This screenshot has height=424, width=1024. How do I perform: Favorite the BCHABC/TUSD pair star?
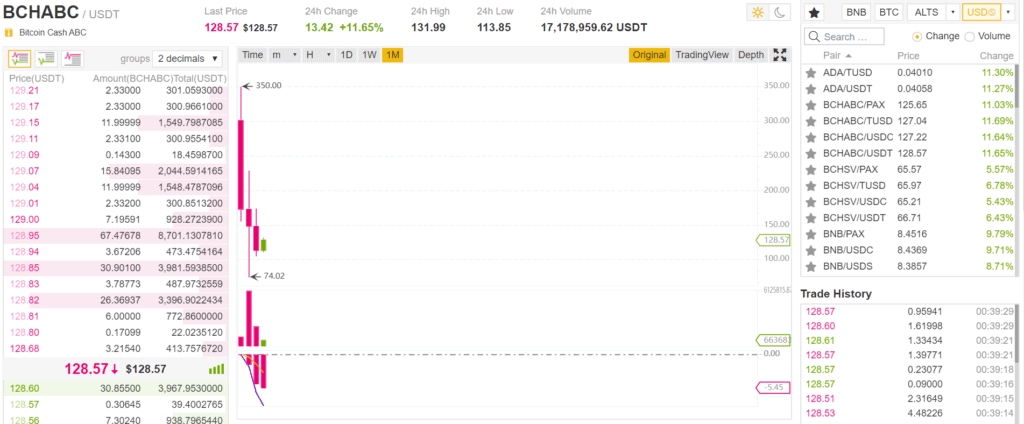(x=811, y=121)
